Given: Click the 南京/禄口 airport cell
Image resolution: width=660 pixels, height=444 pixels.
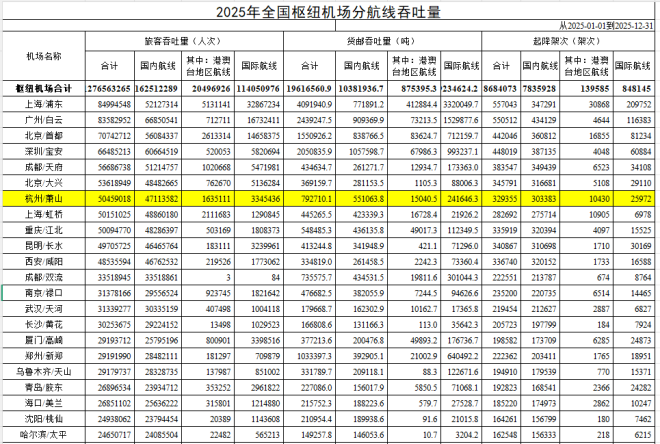Looking at the screenshot, I should [41, 293].
